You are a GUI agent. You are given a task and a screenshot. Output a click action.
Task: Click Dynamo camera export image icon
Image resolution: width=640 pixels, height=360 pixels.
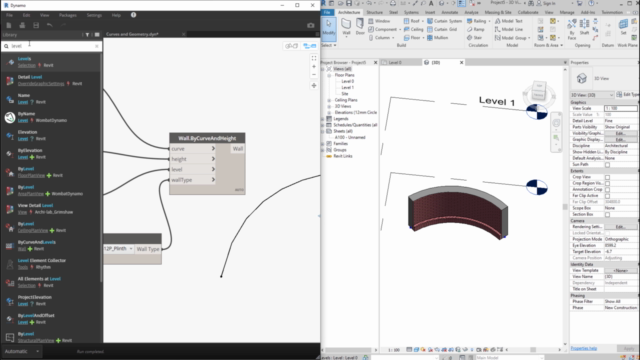[311, 25]
